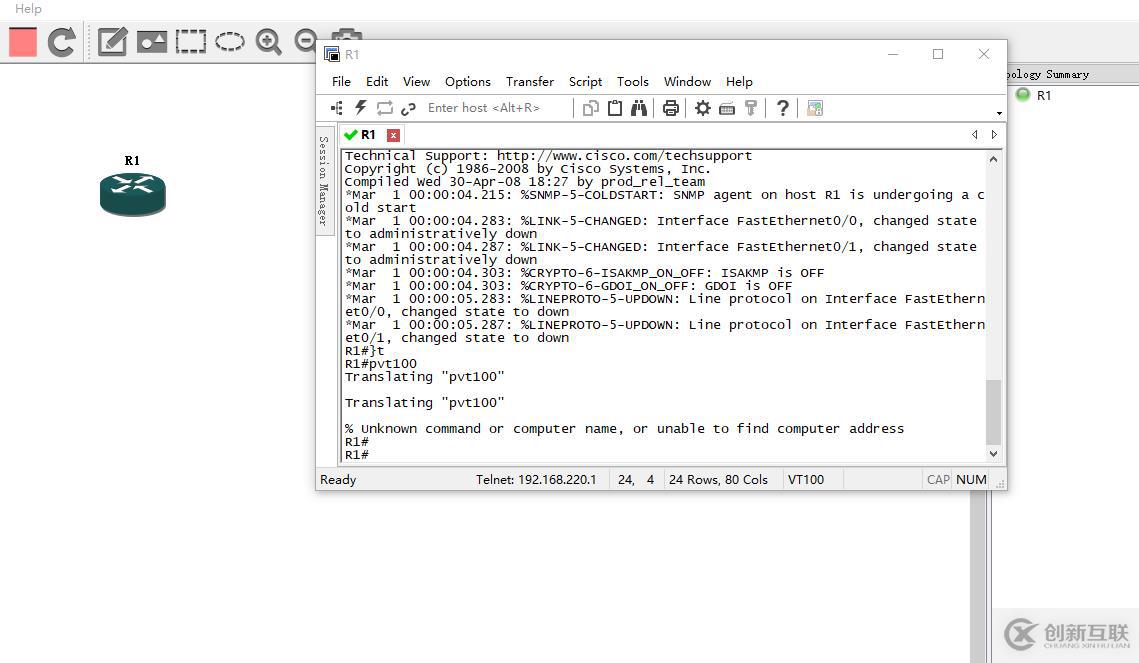Click the CAP indicator in status bar

(938, 479)
